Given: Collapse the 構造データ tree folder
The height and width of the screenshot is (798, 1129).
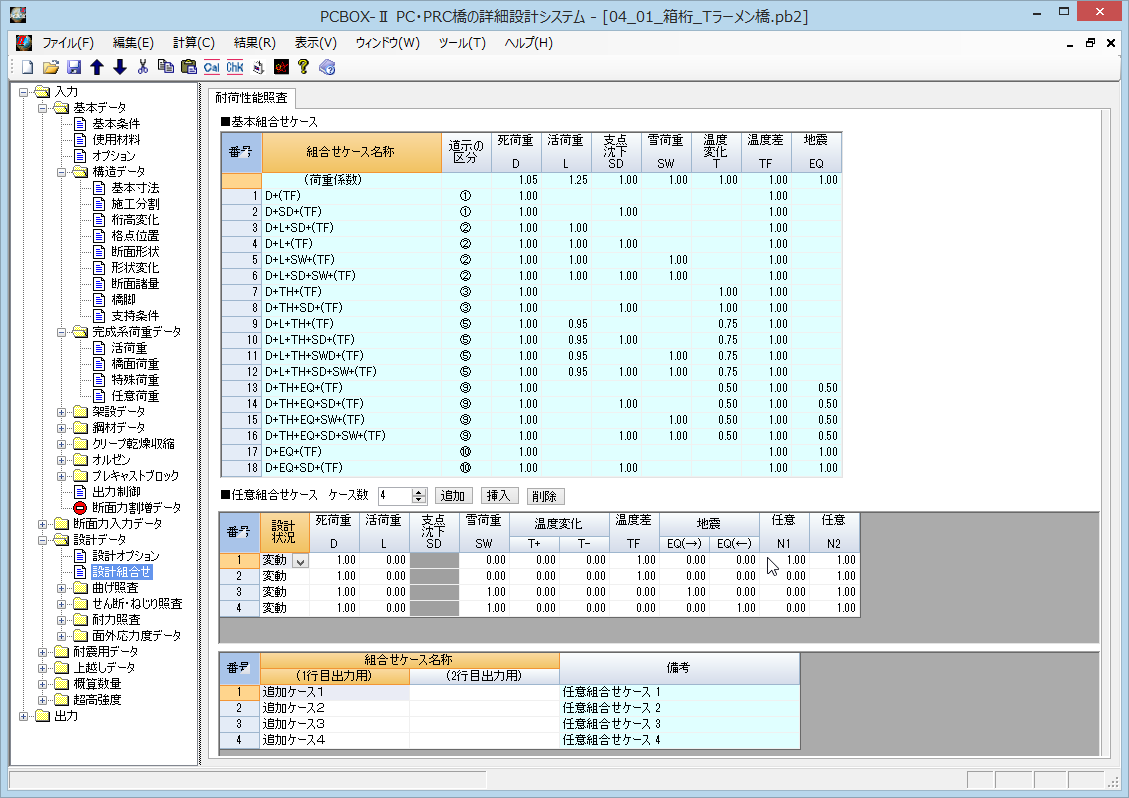Looking at the screenshot, I should (x=62, y=172).
